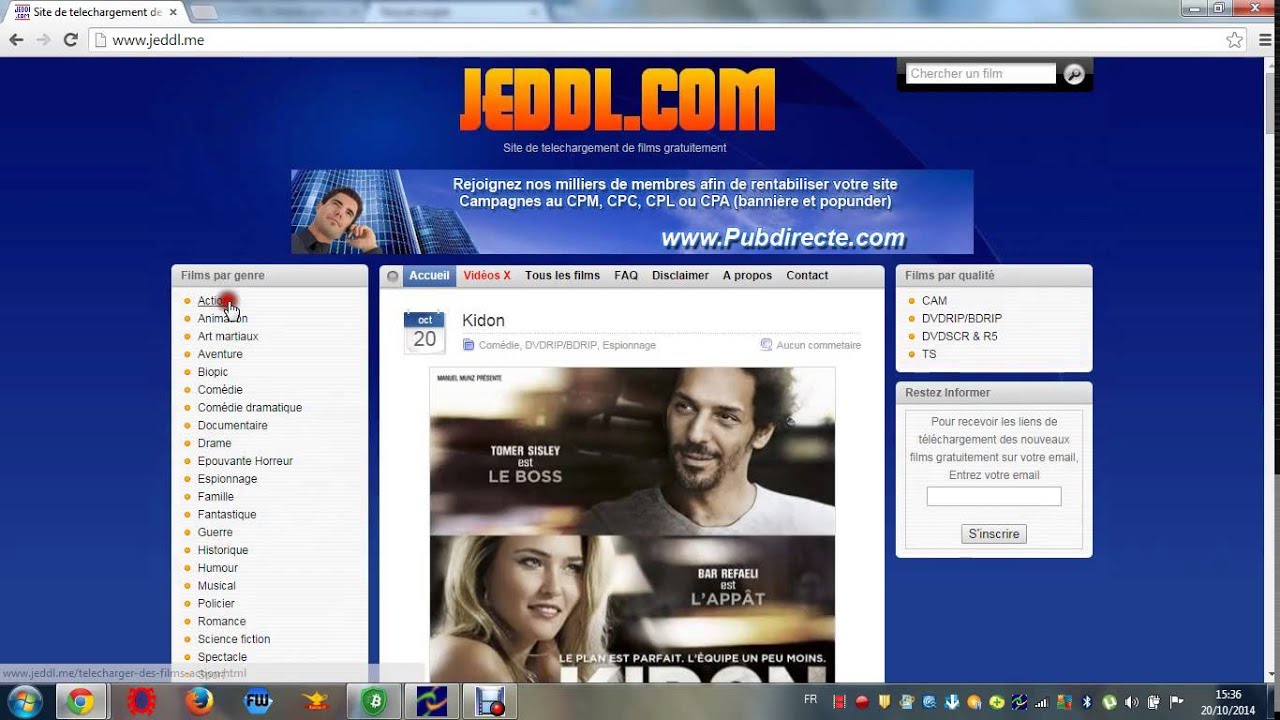
Task: Reload the page with refresh icon
Action: tap(70, 40)
